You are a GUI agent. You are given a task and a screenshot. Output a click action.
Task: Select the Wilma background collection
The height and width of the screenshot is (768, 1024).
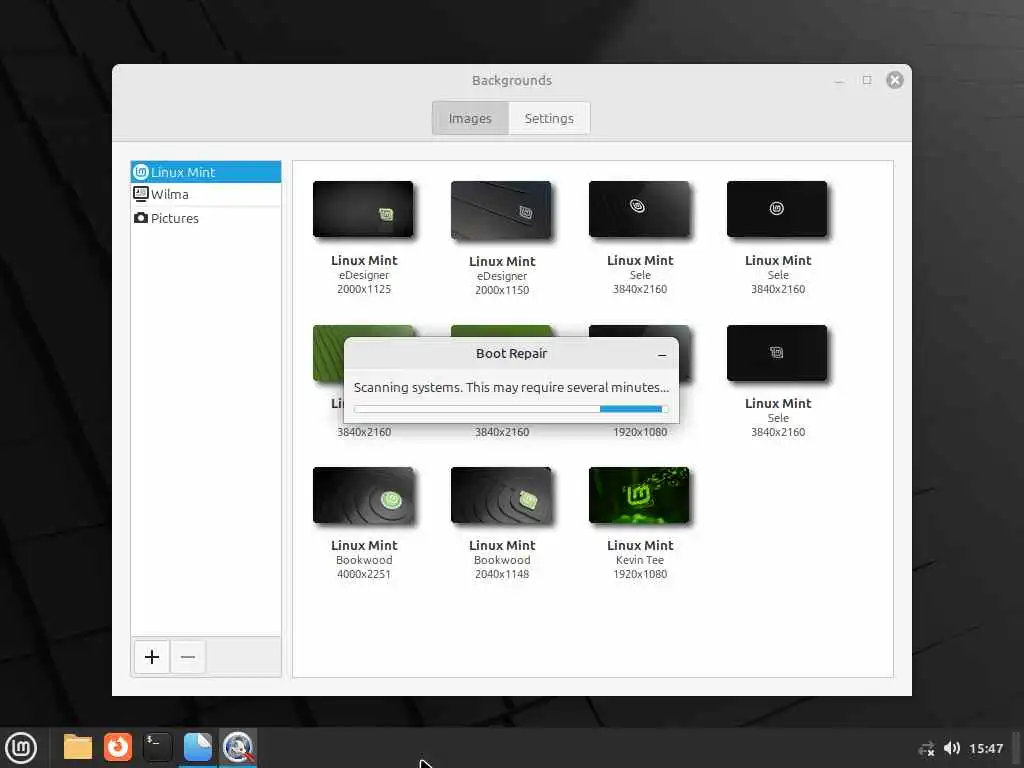click(x=206, y=195)
